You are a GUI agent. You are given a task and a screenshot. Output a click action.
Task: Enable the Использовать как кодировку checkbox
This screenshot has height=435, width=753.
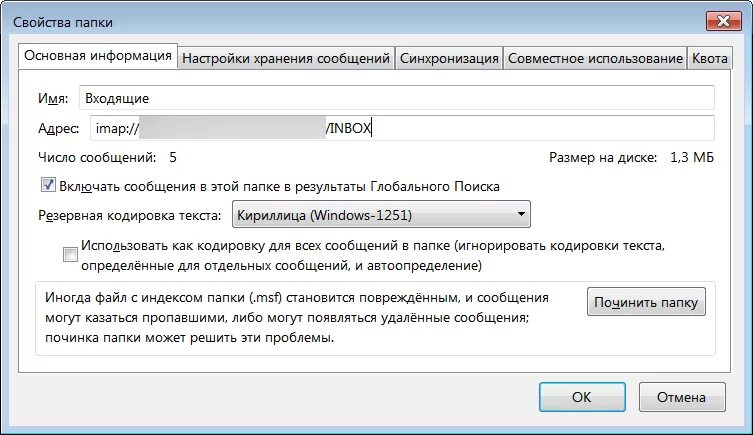[x=71, y=254]
